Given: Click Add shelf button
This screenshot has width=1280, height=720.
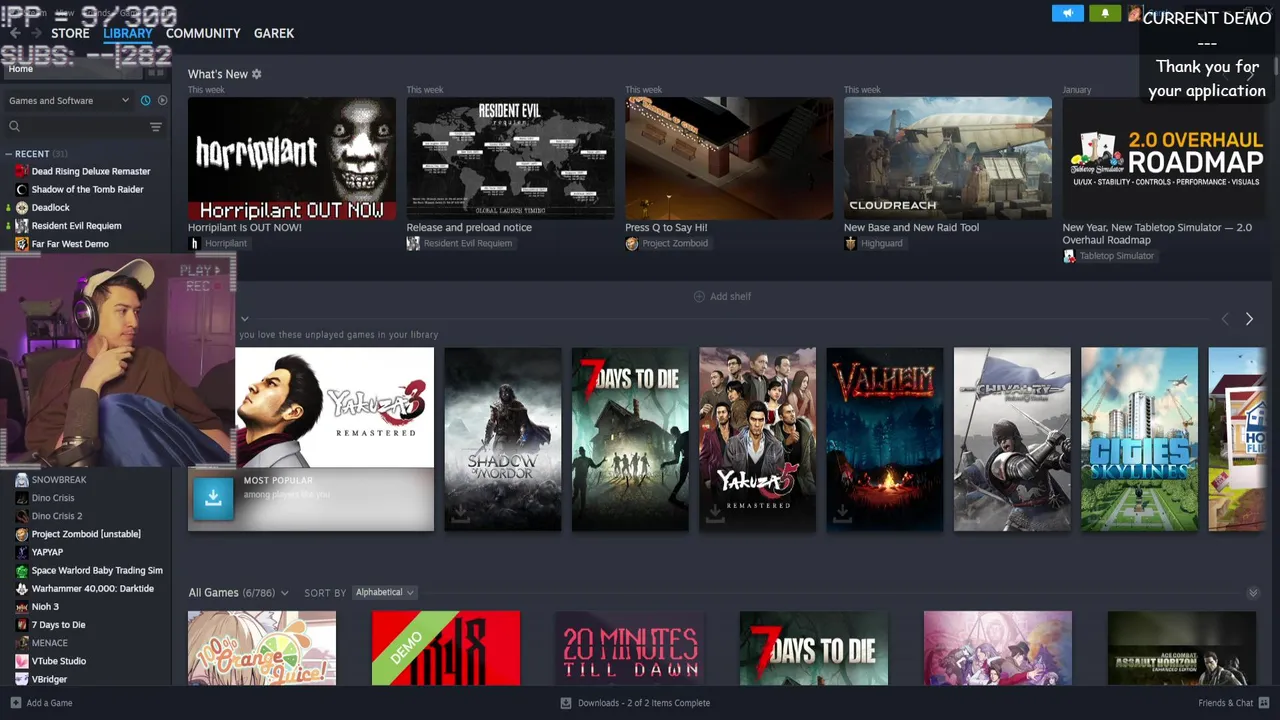Looking at the screenshot, I should 722,296.
